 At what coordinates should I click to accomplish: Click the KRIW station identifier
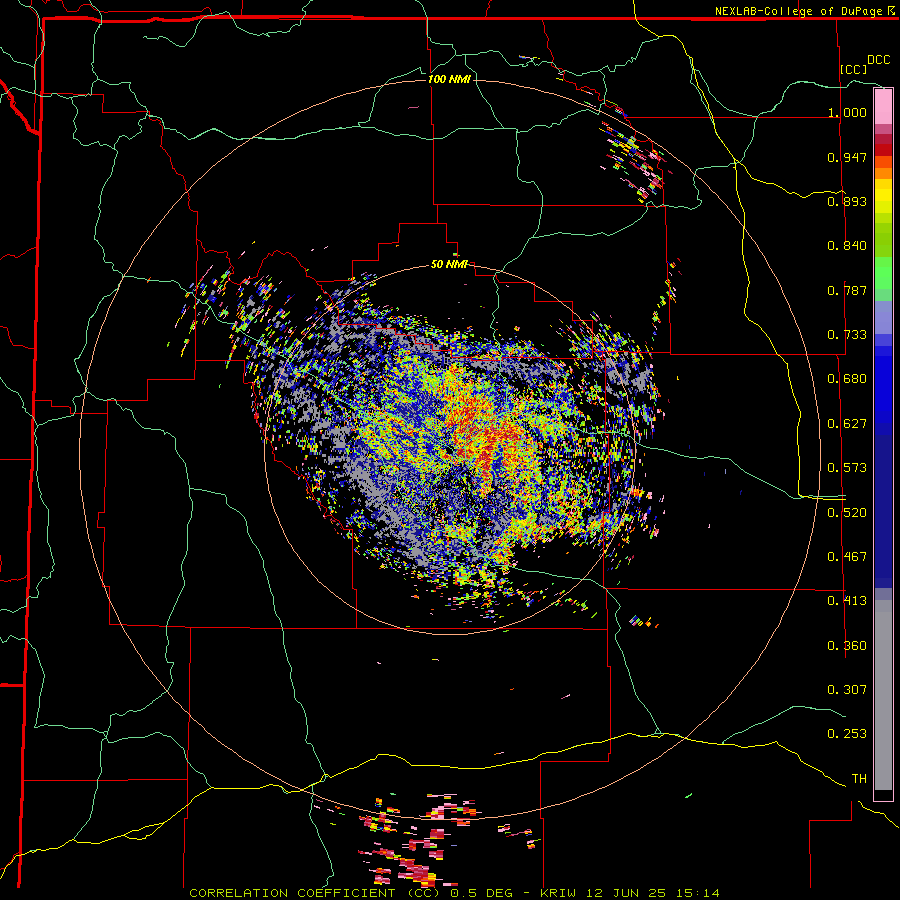point(558,893)
